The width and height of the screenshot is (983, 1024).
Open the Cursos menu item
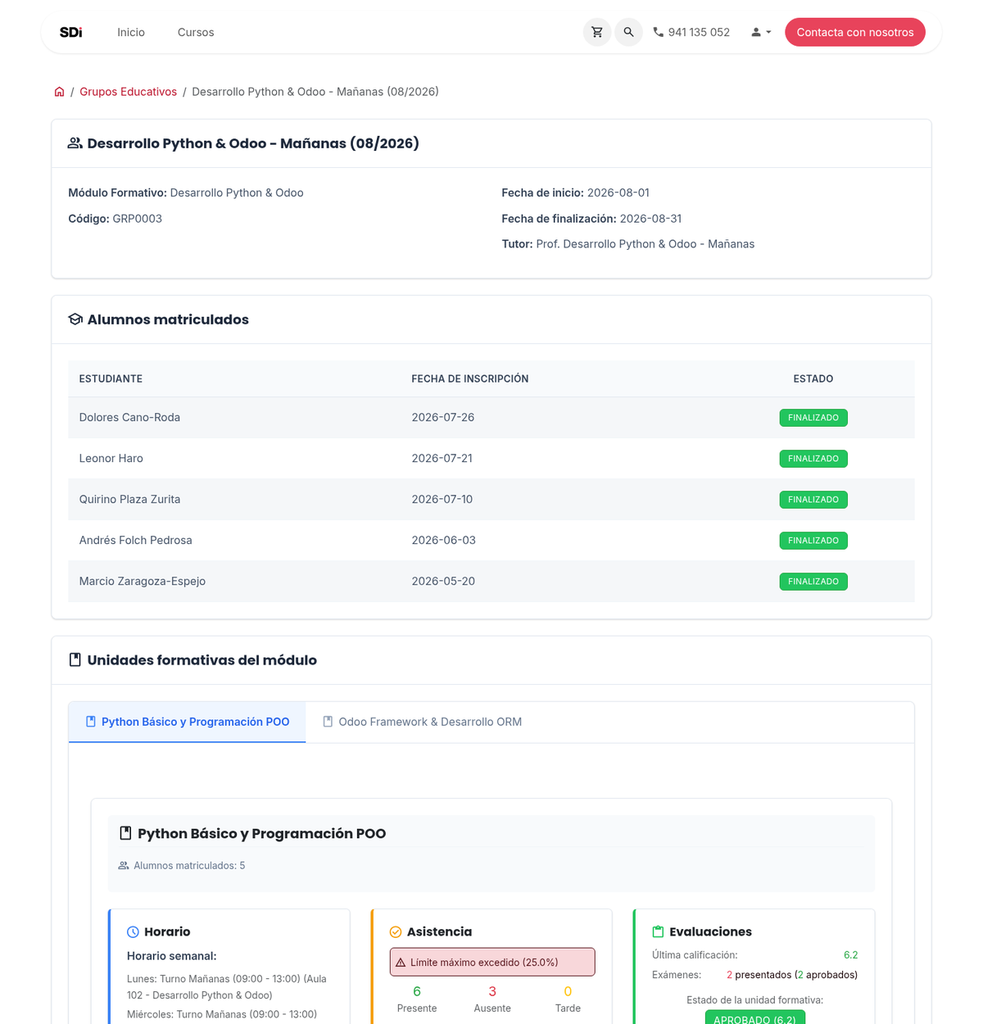pos(196,32)
